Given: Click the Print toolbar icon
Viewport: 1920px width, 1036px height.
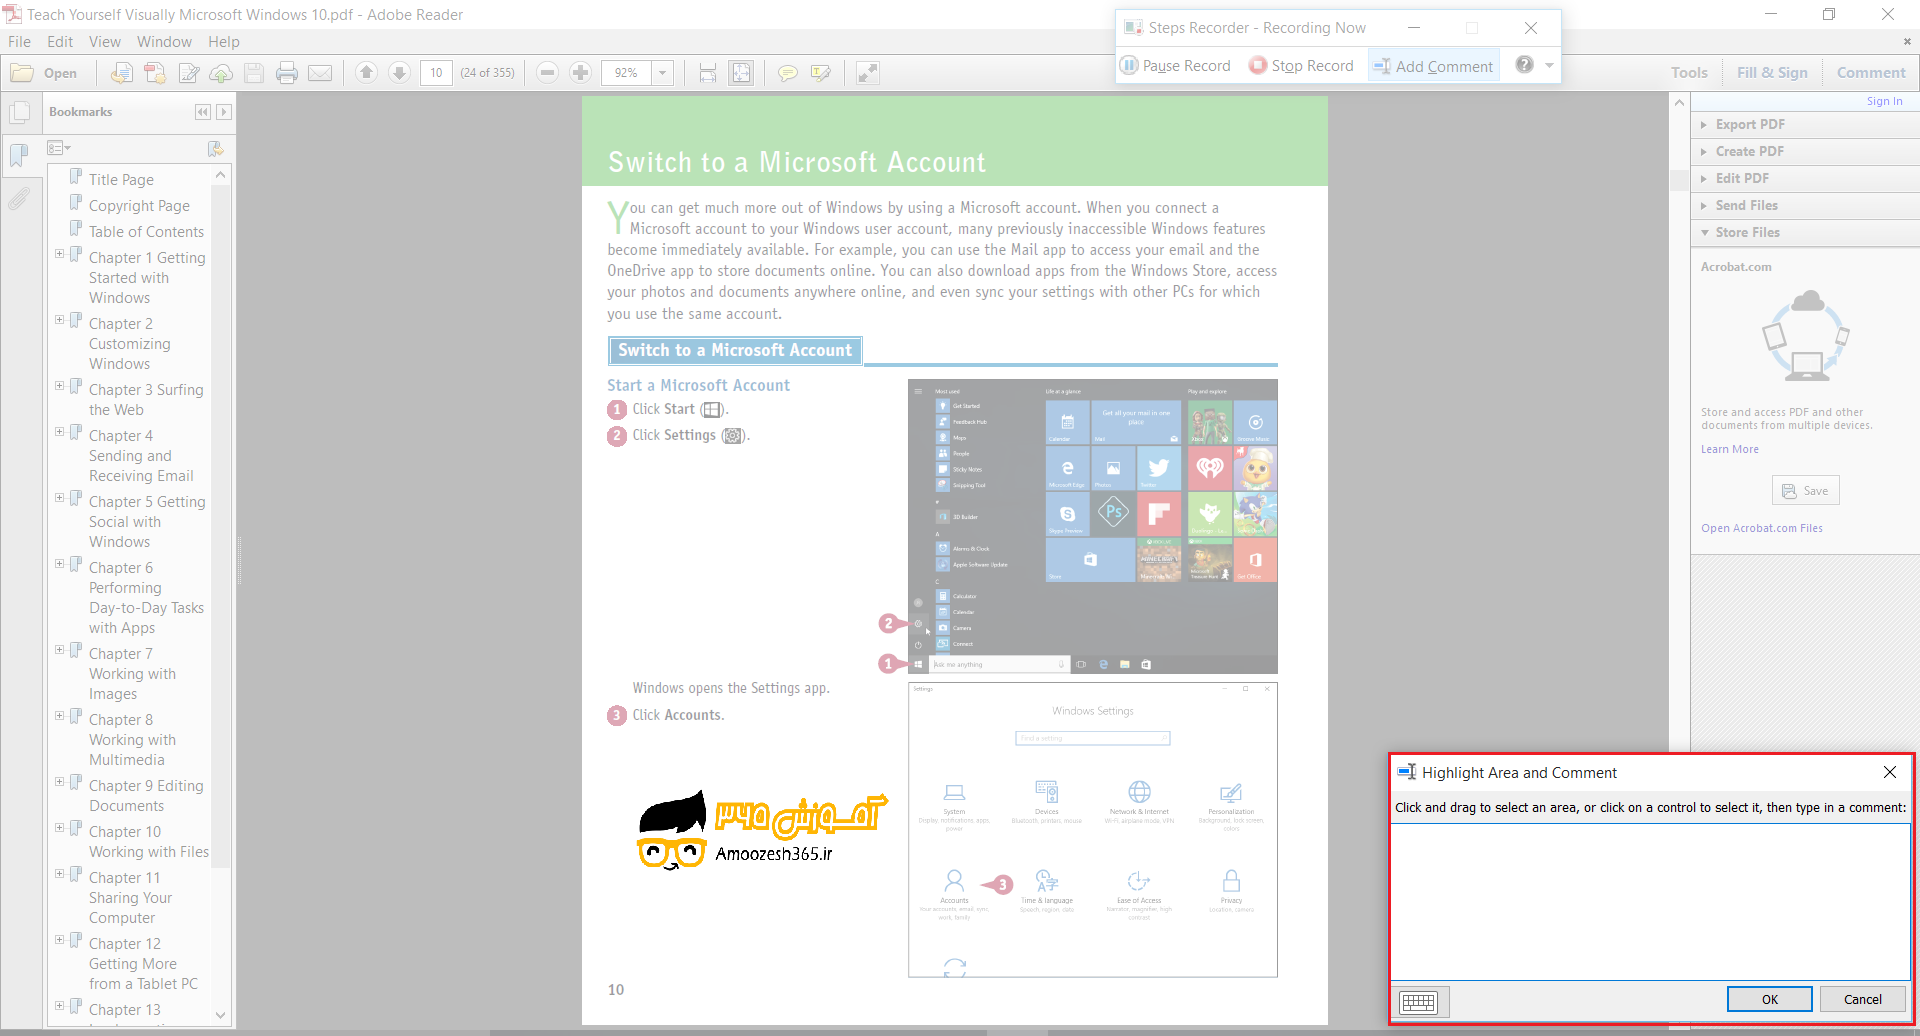Looking at the screenshot, I should point(287,73).
